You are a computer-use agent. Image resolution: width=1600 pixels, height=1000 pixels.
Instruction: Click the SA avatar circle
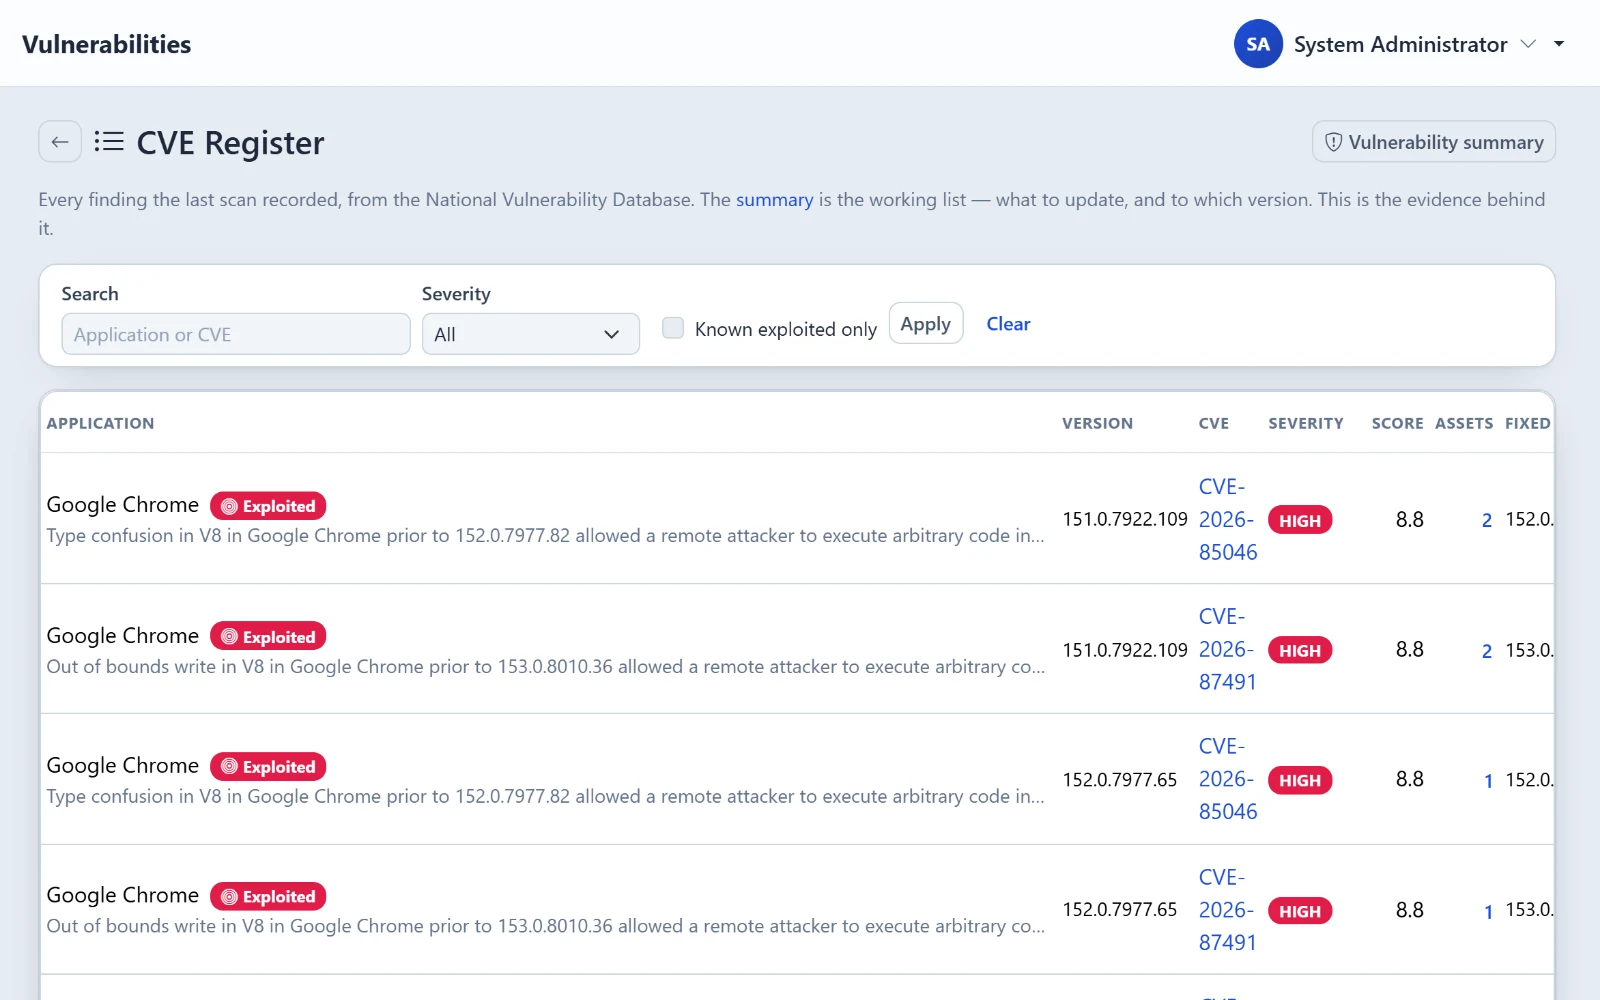(x=1258, y=44)
